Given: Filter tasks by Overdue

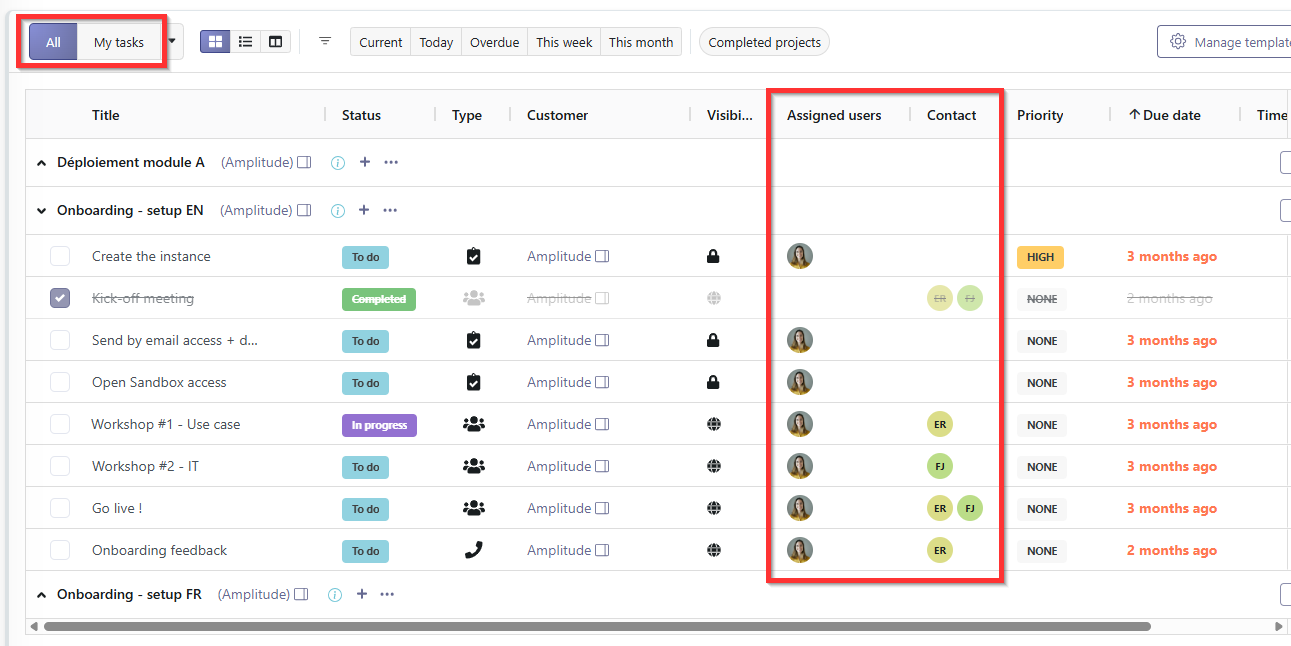Looking at the screenshot, I should (494, 42).
